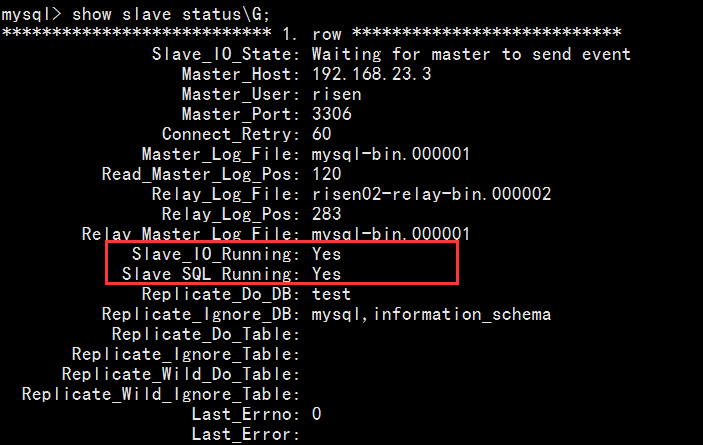Select the Relay_Master_Log_File label
This screenshot has width=703, height=445.
(x=191, y=233)
